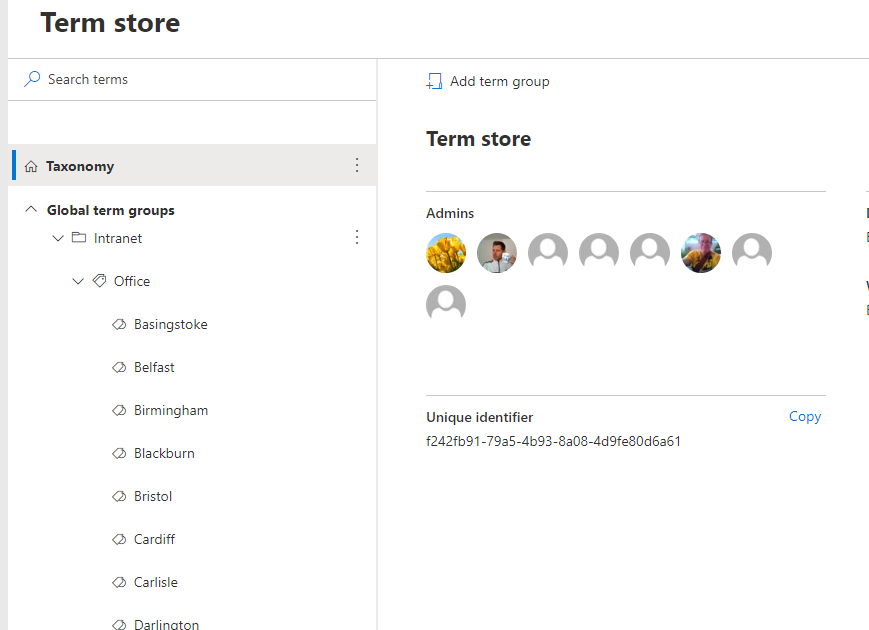The image size is (869, 630).
Task: Click the tag icon next to Belfast
Action: pyautogui.click(x=121, y=367)
